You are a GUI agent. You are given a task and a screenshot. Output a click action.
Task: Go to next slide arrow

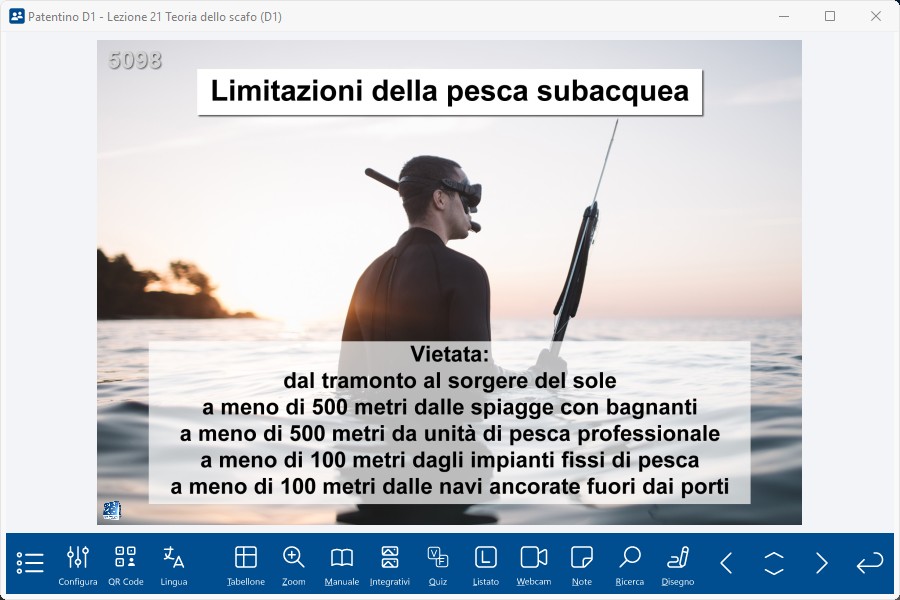click(x=822, y=563)
